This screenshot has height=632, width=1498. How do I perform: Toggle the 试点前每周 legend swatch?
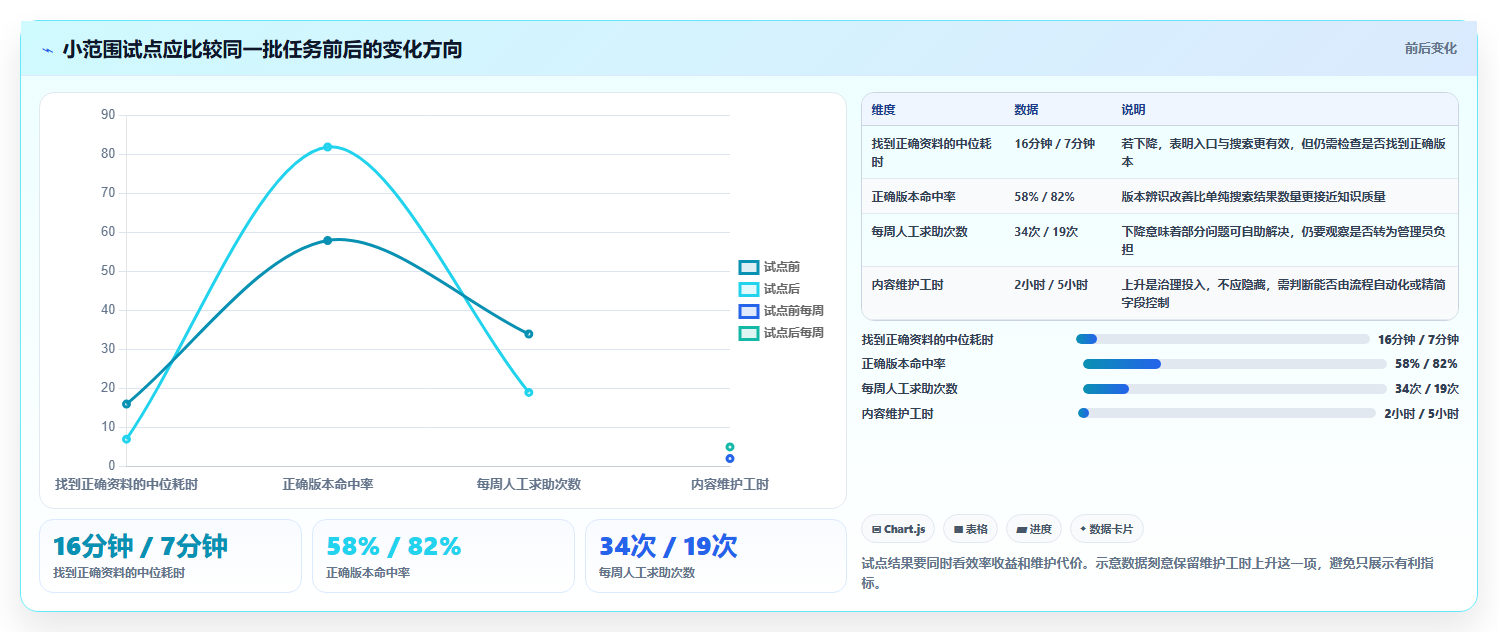(749, 311)
